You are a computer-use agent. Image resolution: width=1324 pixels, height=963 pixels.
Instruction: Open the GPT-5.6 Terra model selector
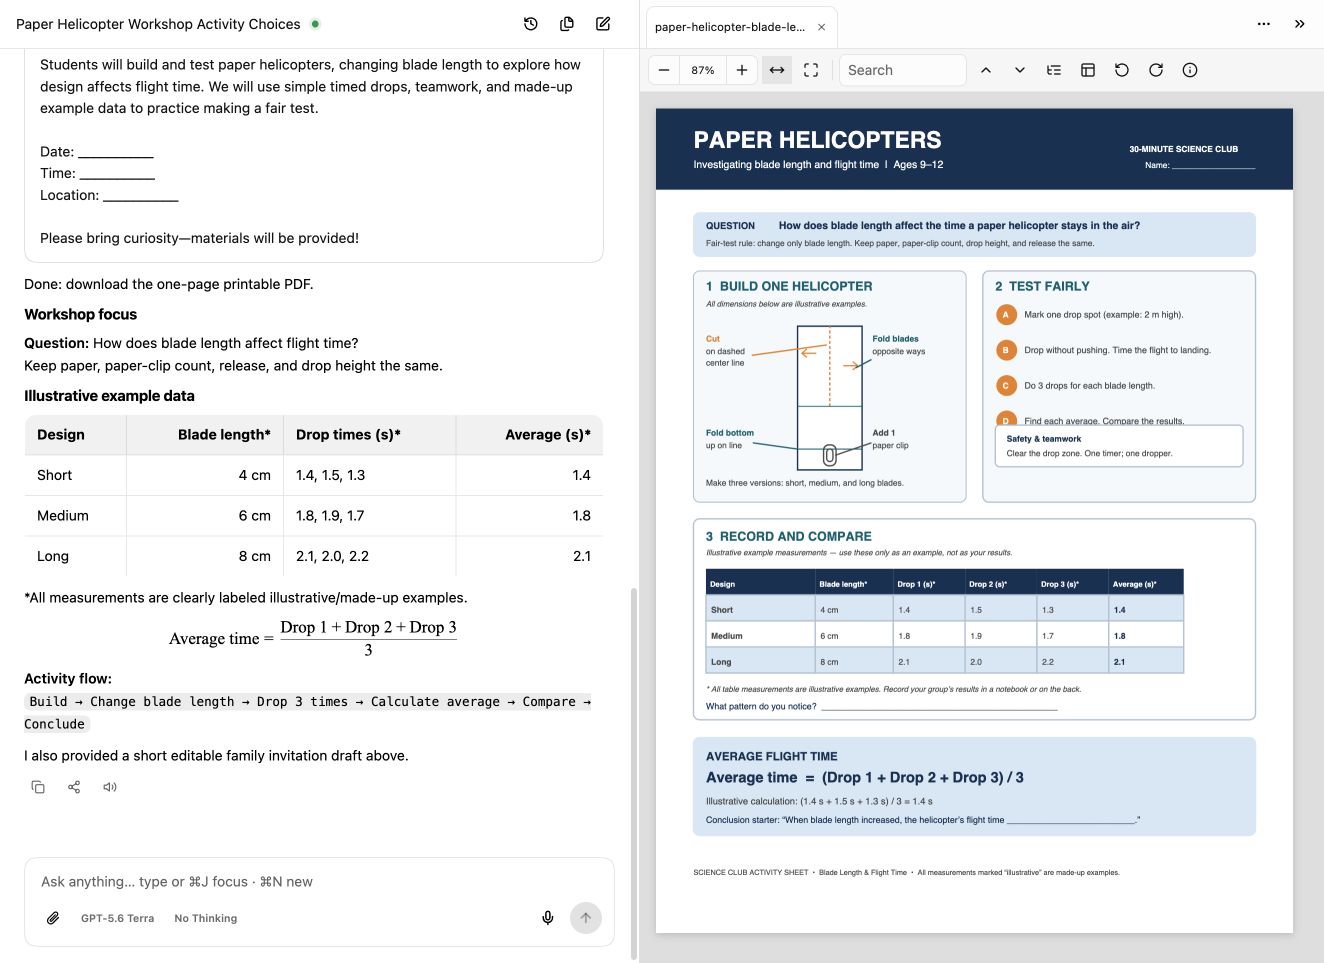(118, 918)
